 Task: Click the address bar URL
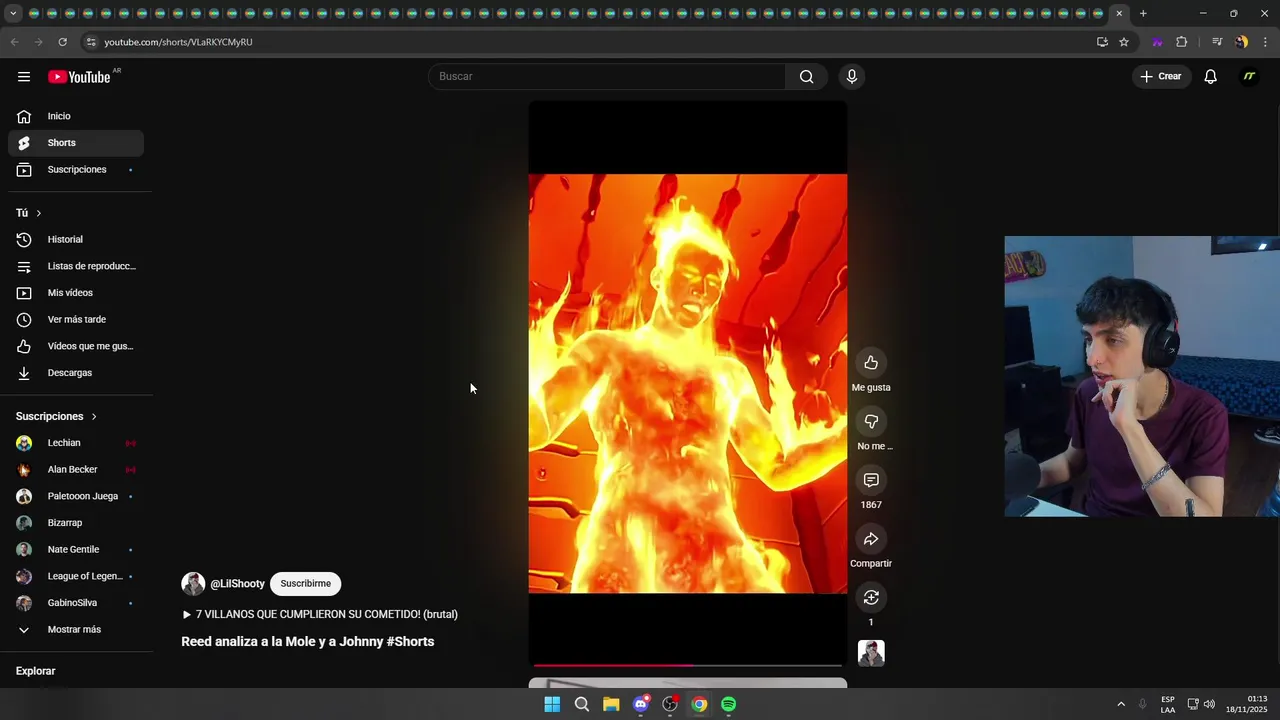point(178,42)
